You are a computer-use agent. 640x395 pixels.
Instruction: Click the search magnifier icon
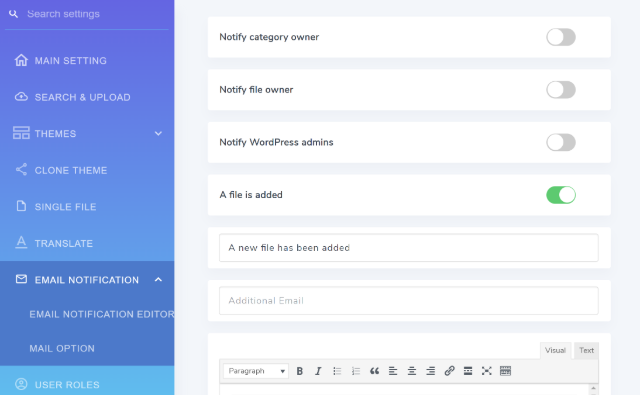(13, 14)
